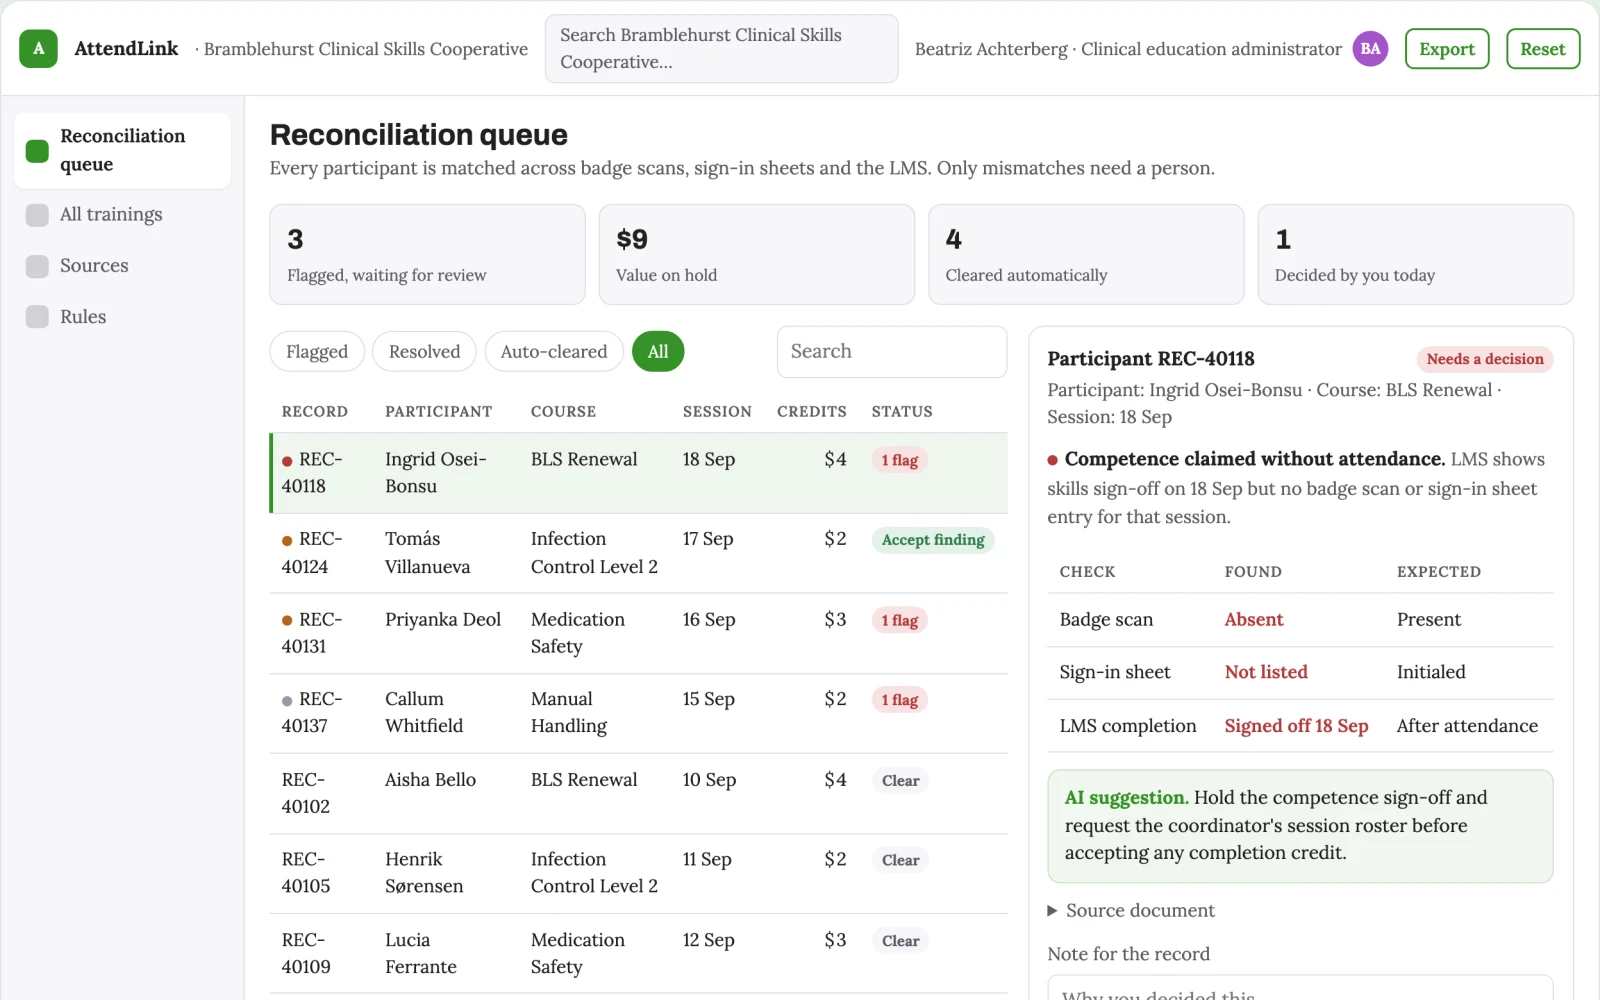Focus the global search box in header
1600x1000 pixels.
pyautogui.click(x=721, y=49)
